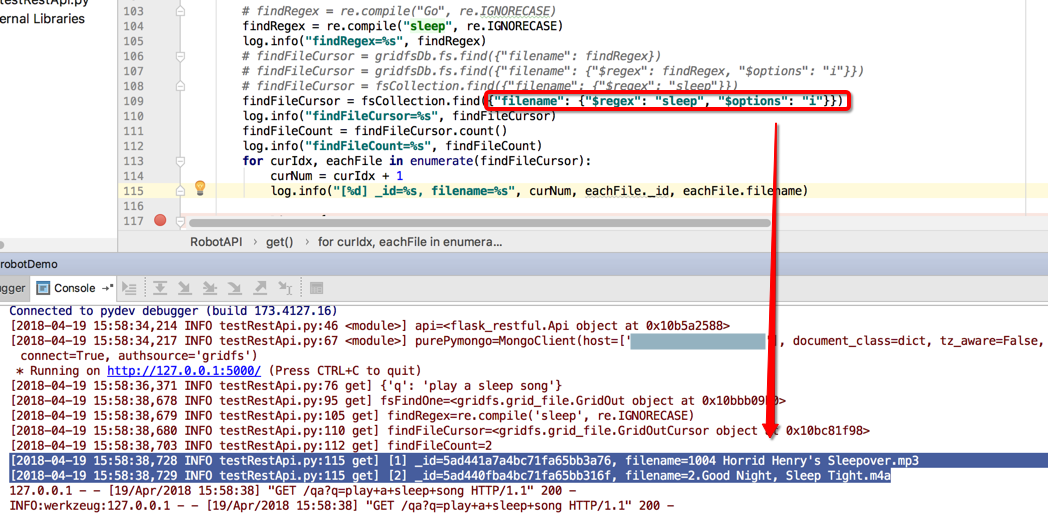Image resolution: width=1048 pixels, height=517 pixels.
Task: Click console line 'fsFindOne=<gridfs.grid_file.GridOut'
Action: point(398,401)
